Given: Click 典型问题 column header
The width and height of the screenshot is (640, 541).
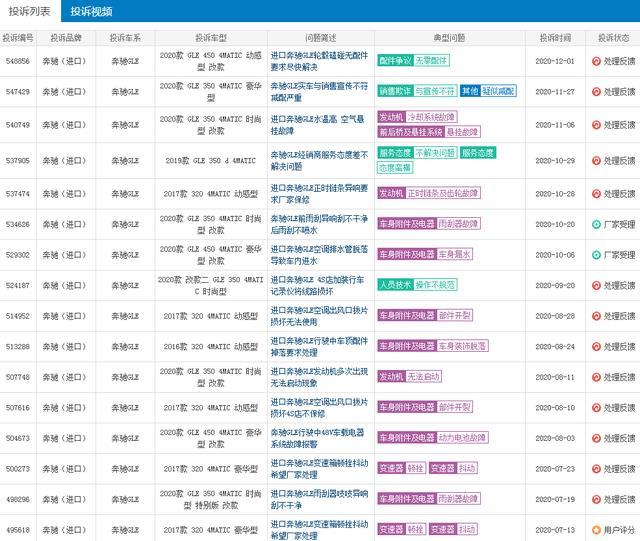Looking at the screenshot, I should [x=449, y=38].
